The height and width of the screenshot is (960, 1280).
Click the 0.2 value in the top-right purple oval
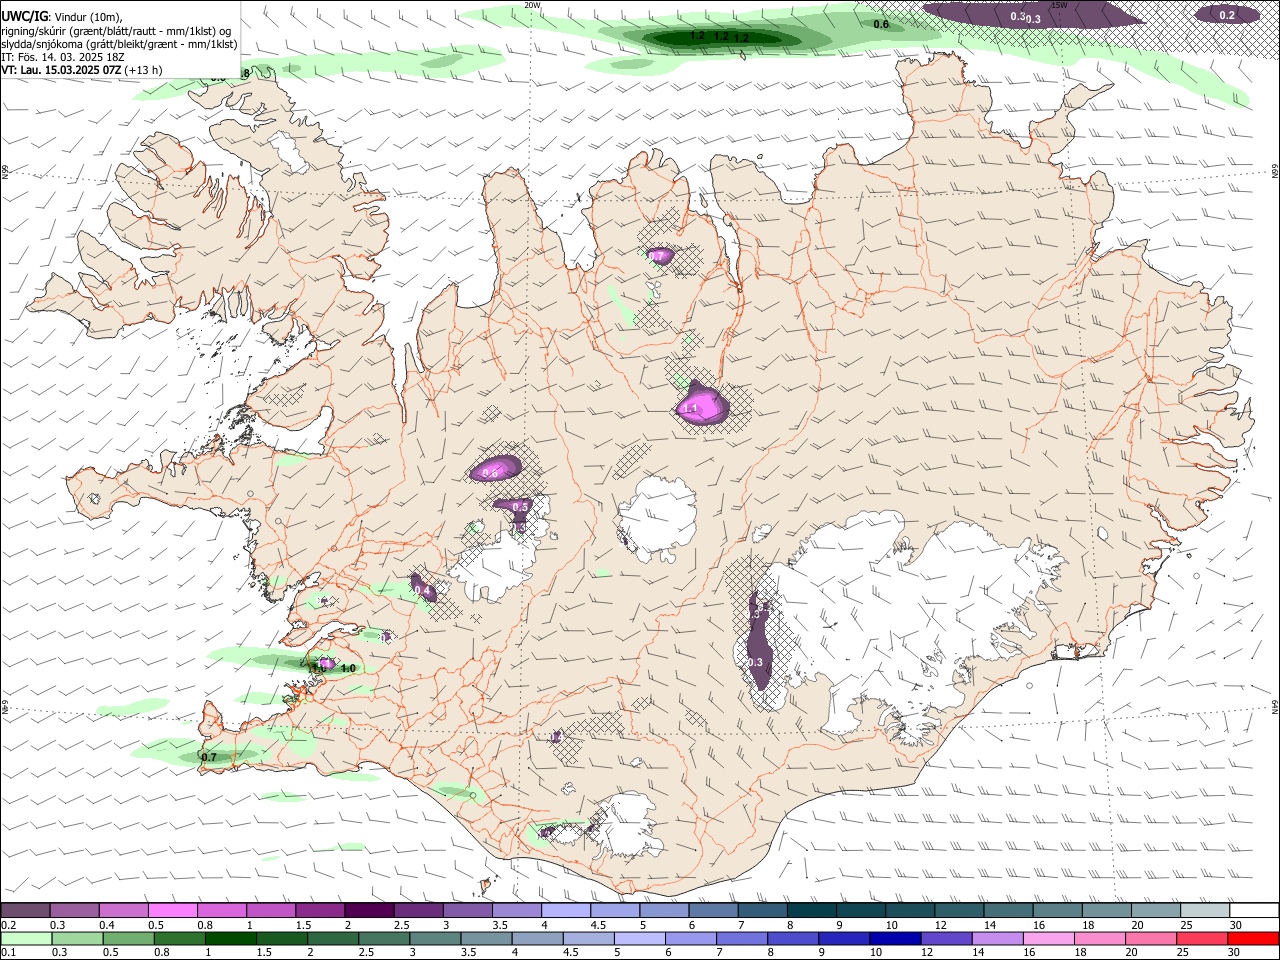[x=1228, y=15]
